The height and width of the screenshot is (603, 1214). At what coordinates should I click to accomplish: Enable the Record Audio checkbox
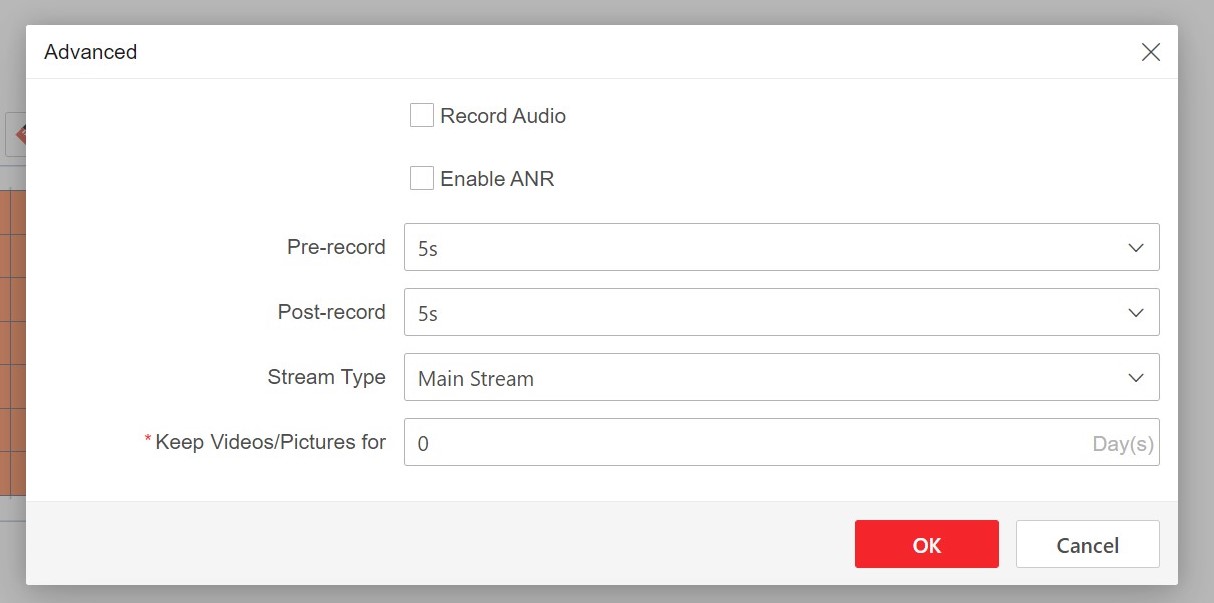(x=421, y=114)
